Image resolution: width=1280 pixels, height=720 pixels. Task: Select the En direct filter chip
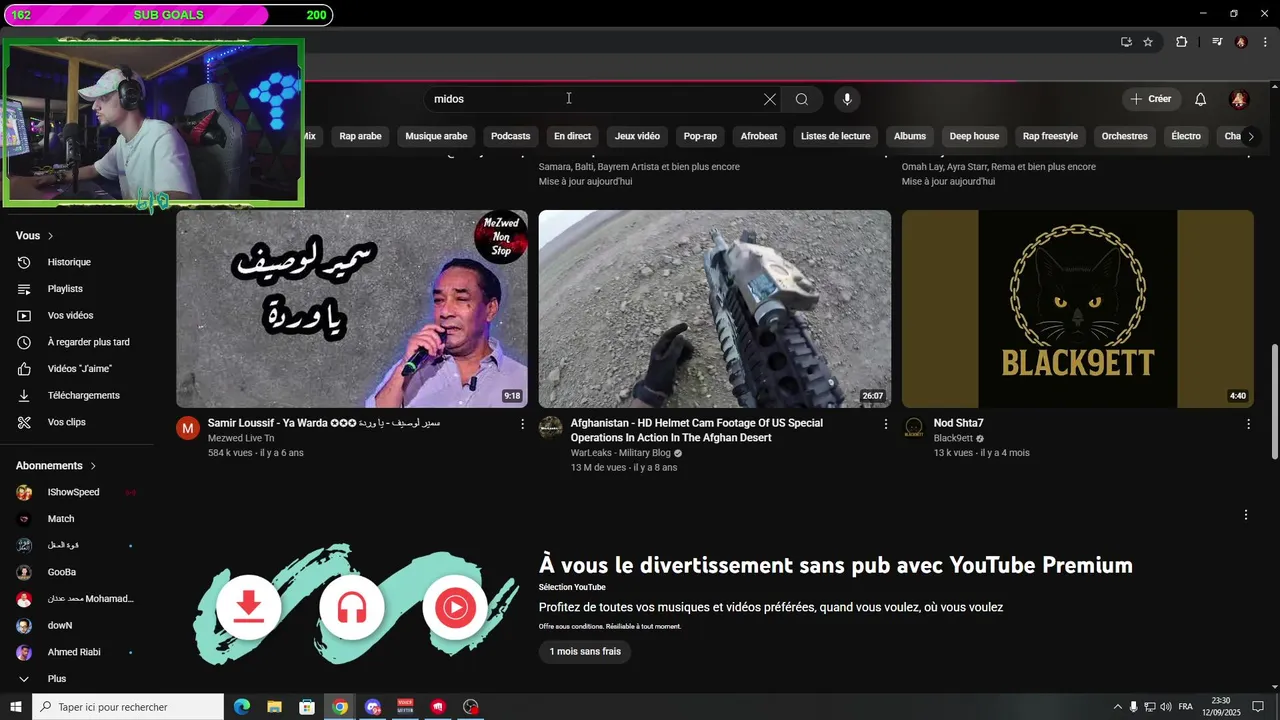(x=573, y=136)
